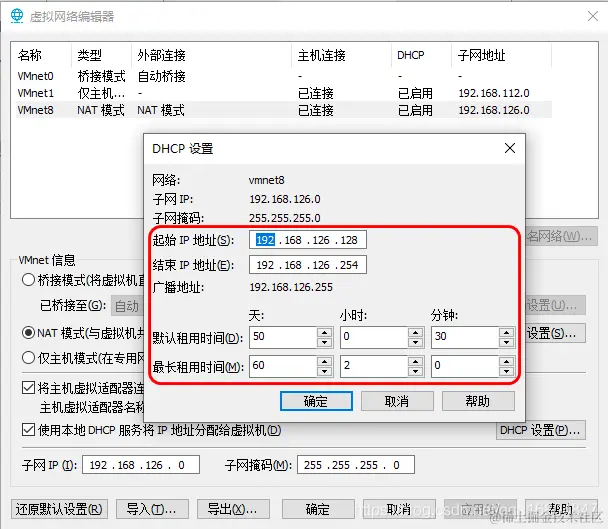608x529 pixels.
Task: Select the VMnet0 row
Action: point(284,76)
